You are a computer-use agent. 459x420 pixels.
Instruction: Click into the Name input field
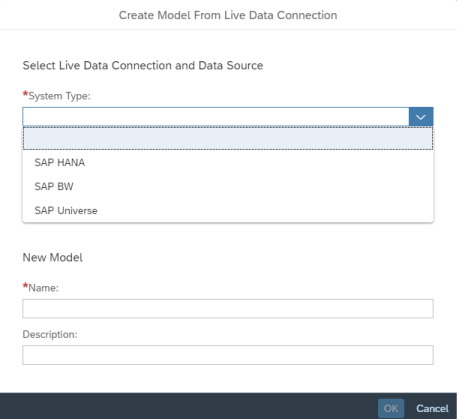(x=228, y=309)
